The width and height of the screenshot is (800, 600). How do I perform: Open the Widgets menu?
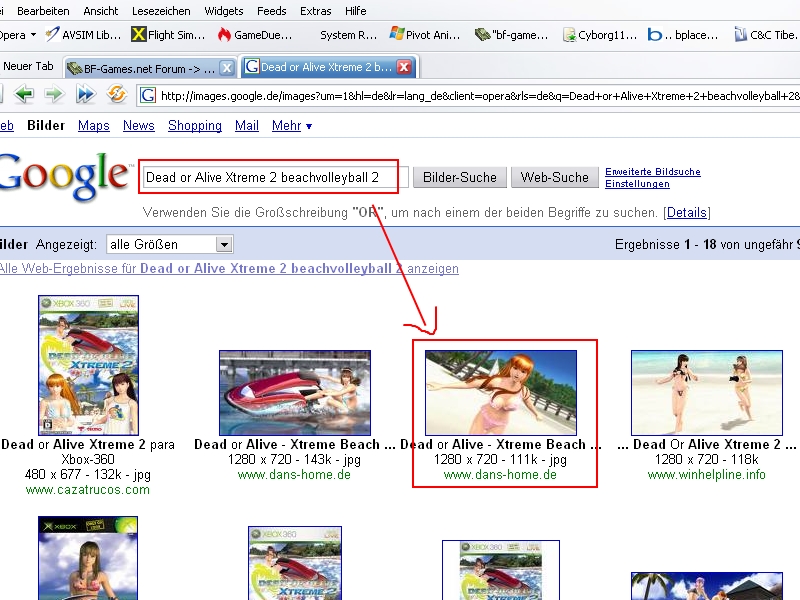click(x=223, y=11)
